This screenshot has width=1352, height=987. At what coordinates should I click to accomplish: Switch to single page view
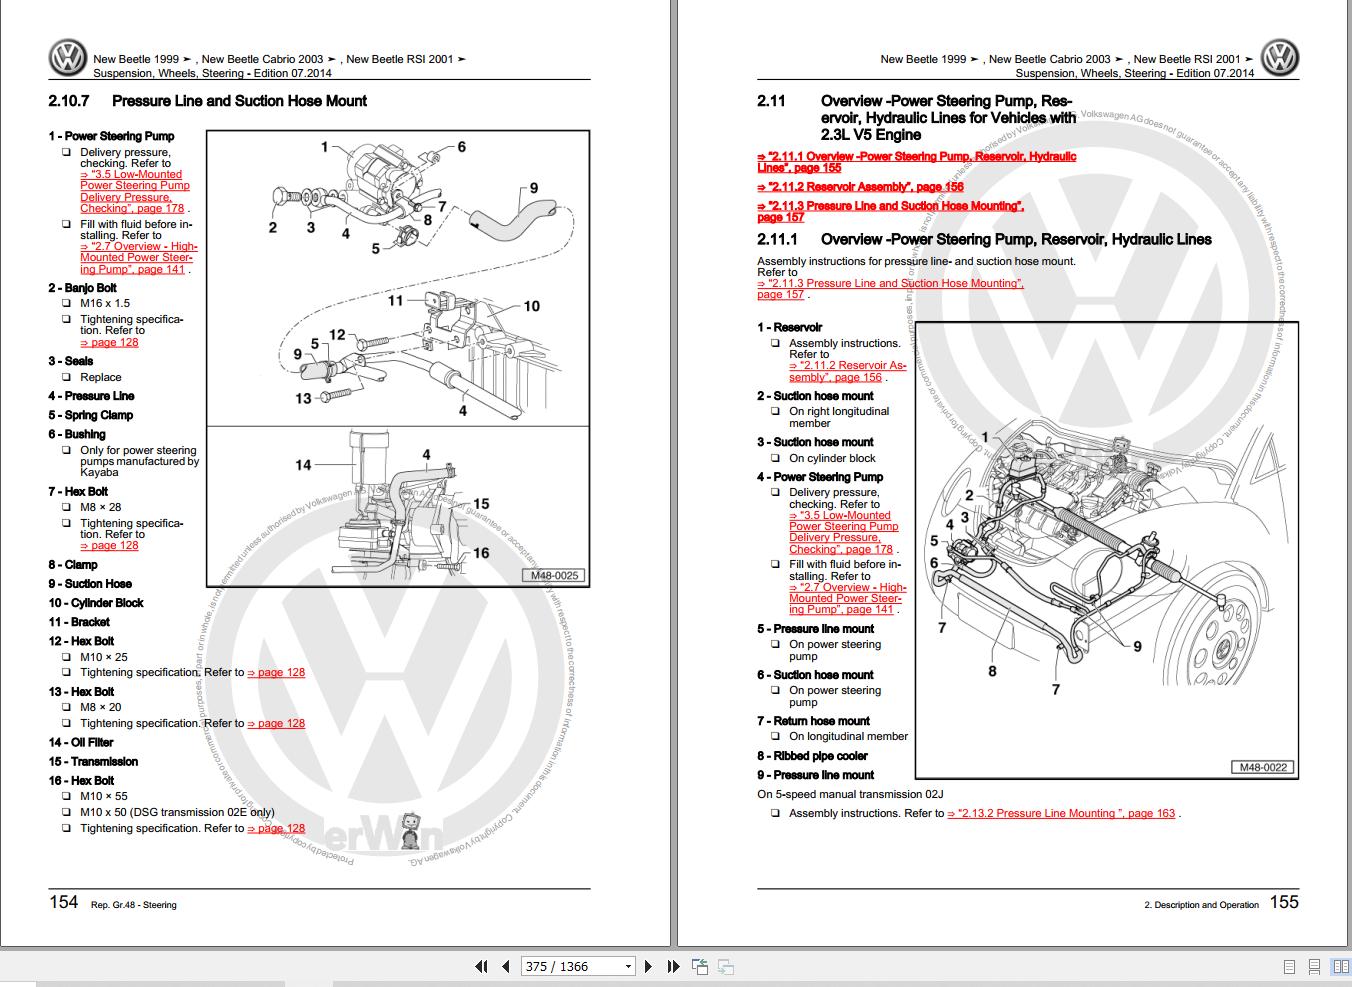point(1289,967)
